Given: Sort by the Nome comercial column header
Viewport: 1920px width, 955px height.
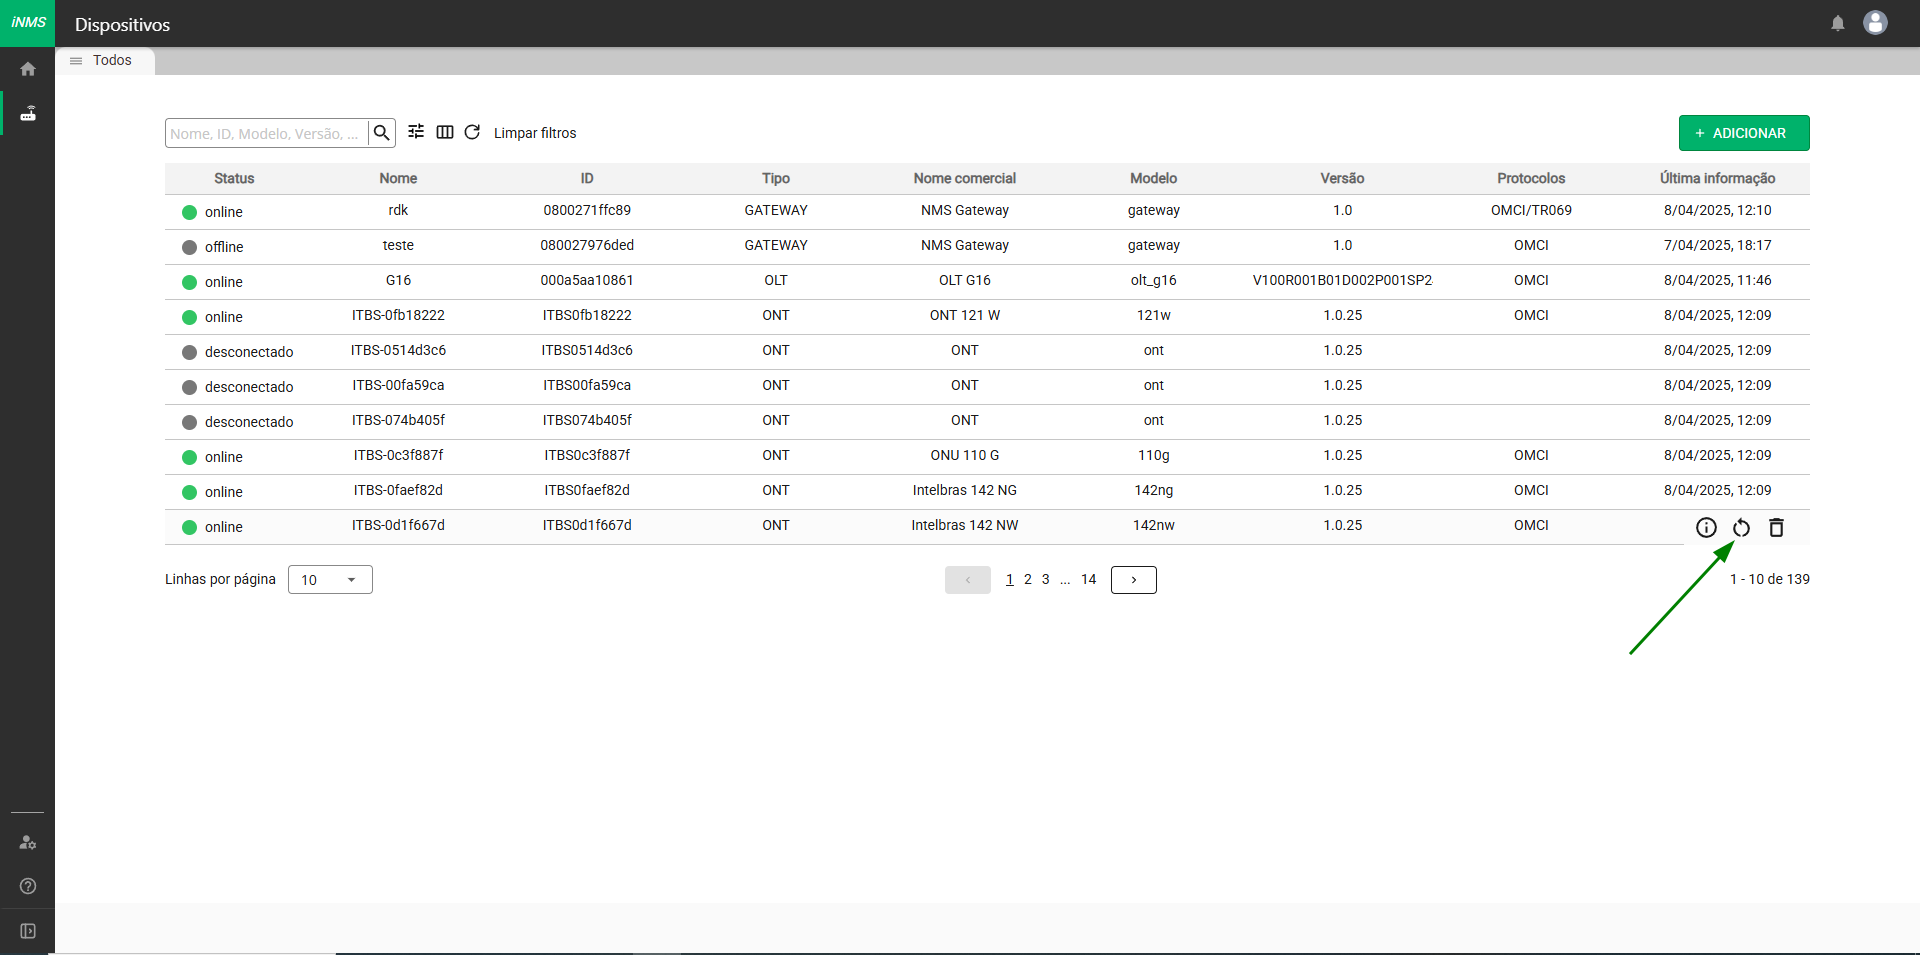Looking at the screenshot, I should (965, 178).
